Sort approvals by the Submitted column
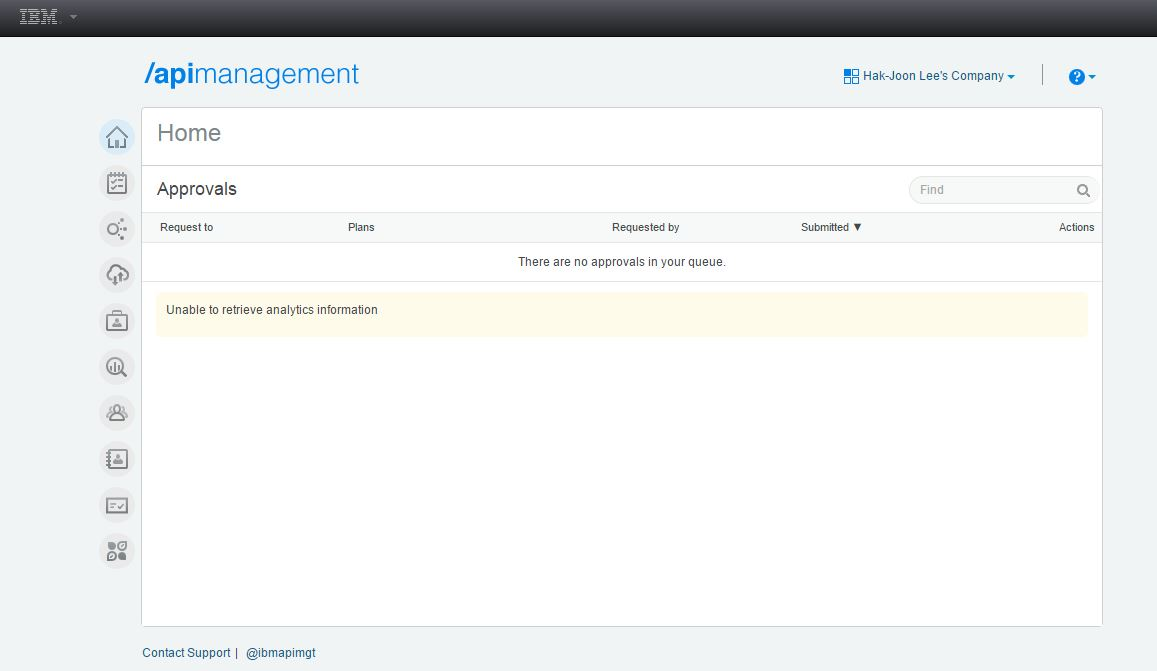 pyautogui.click(x=831, y=227)
